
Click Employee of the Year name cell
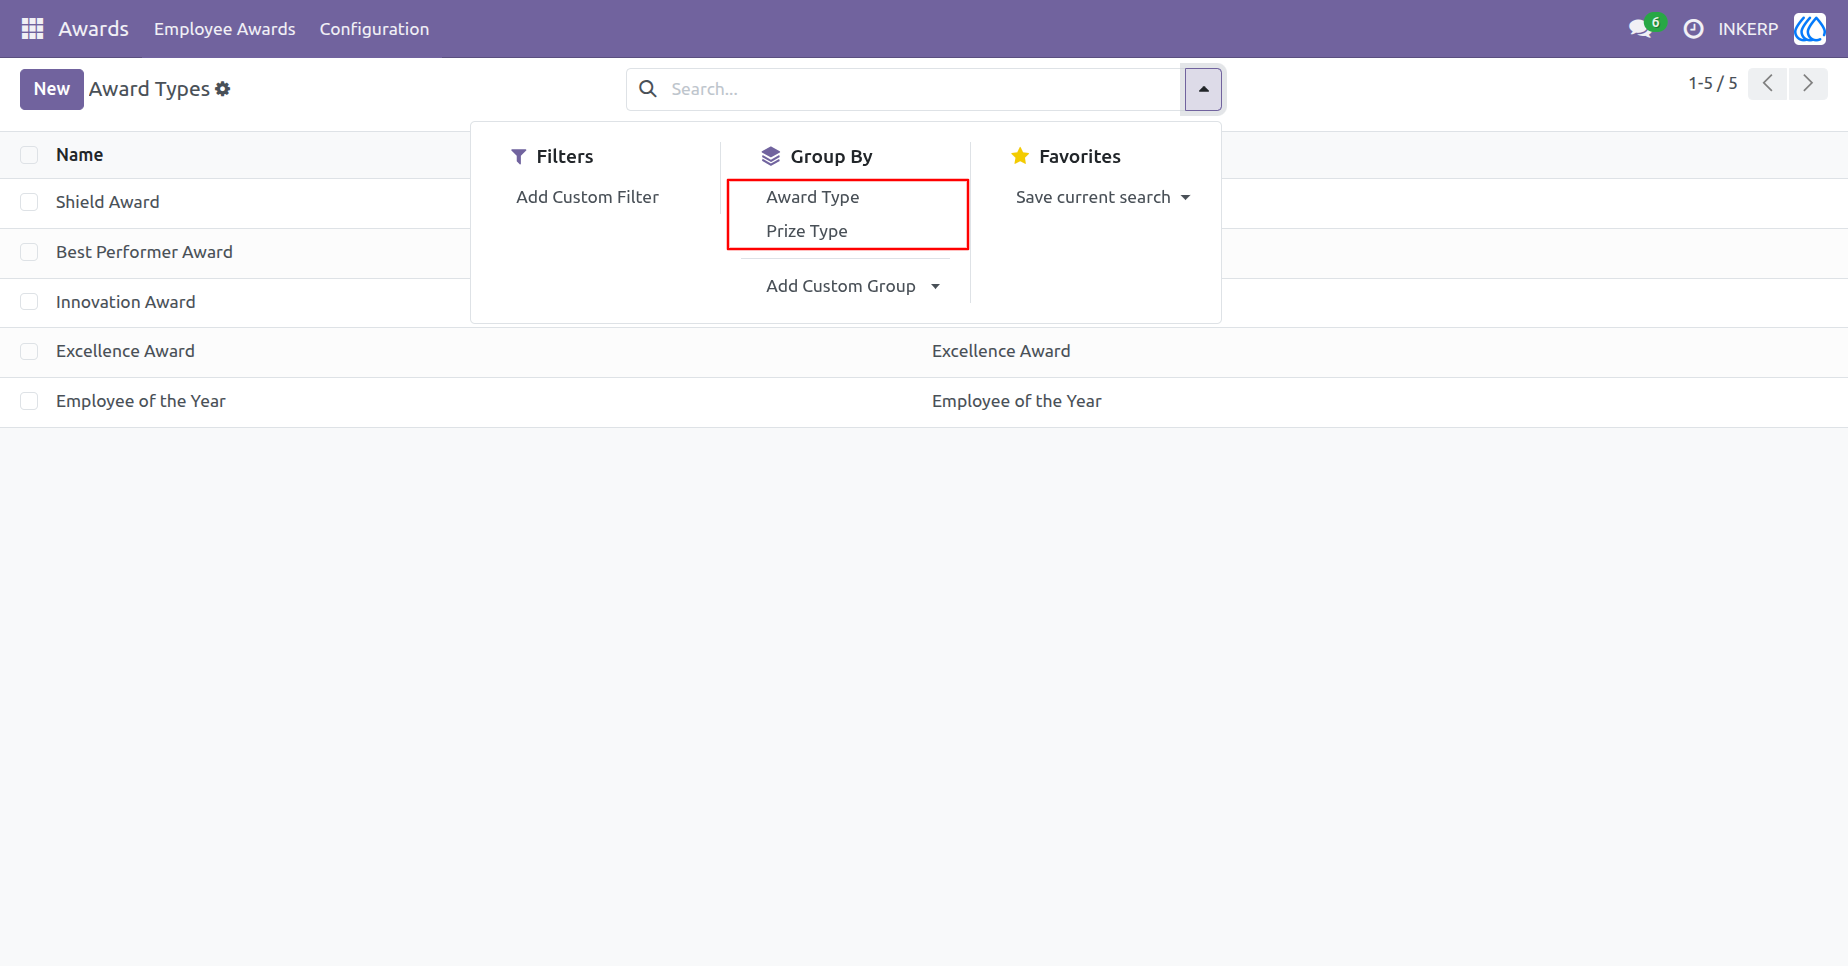point(141,401)
